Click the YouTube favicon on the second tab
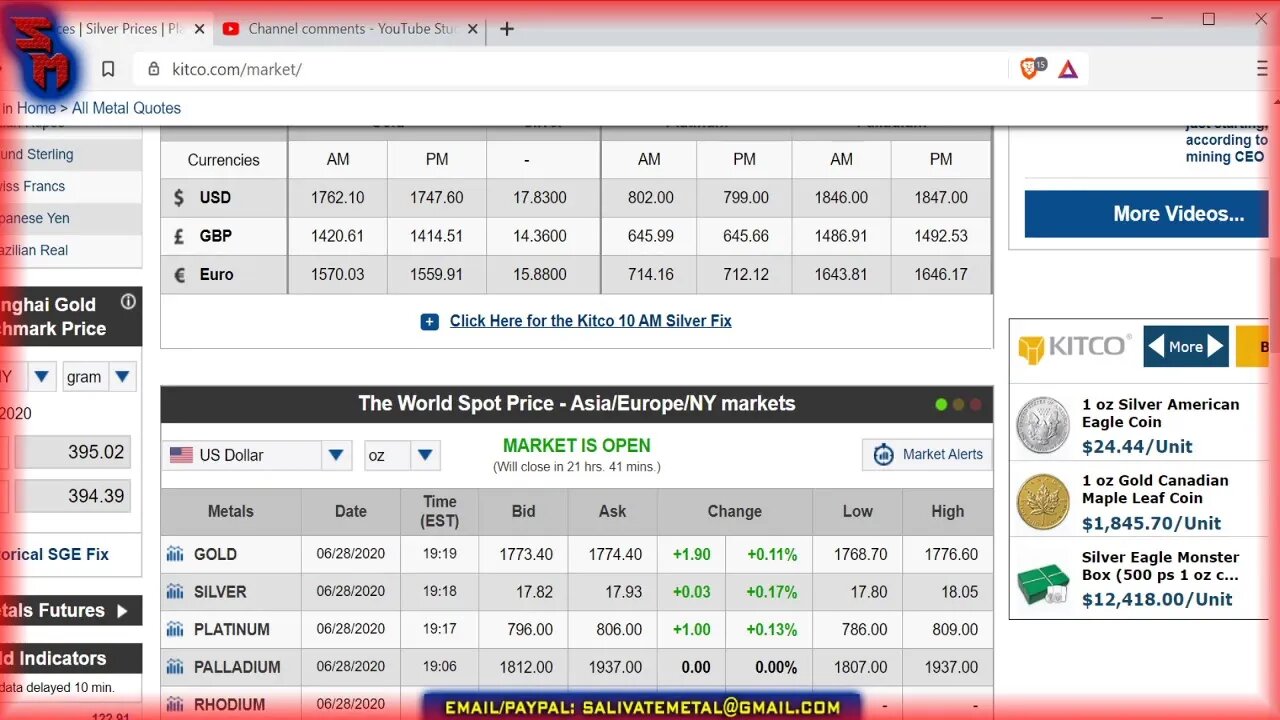Image resolution: width=1280 pixels, height=720 pixels. [231, 29]
